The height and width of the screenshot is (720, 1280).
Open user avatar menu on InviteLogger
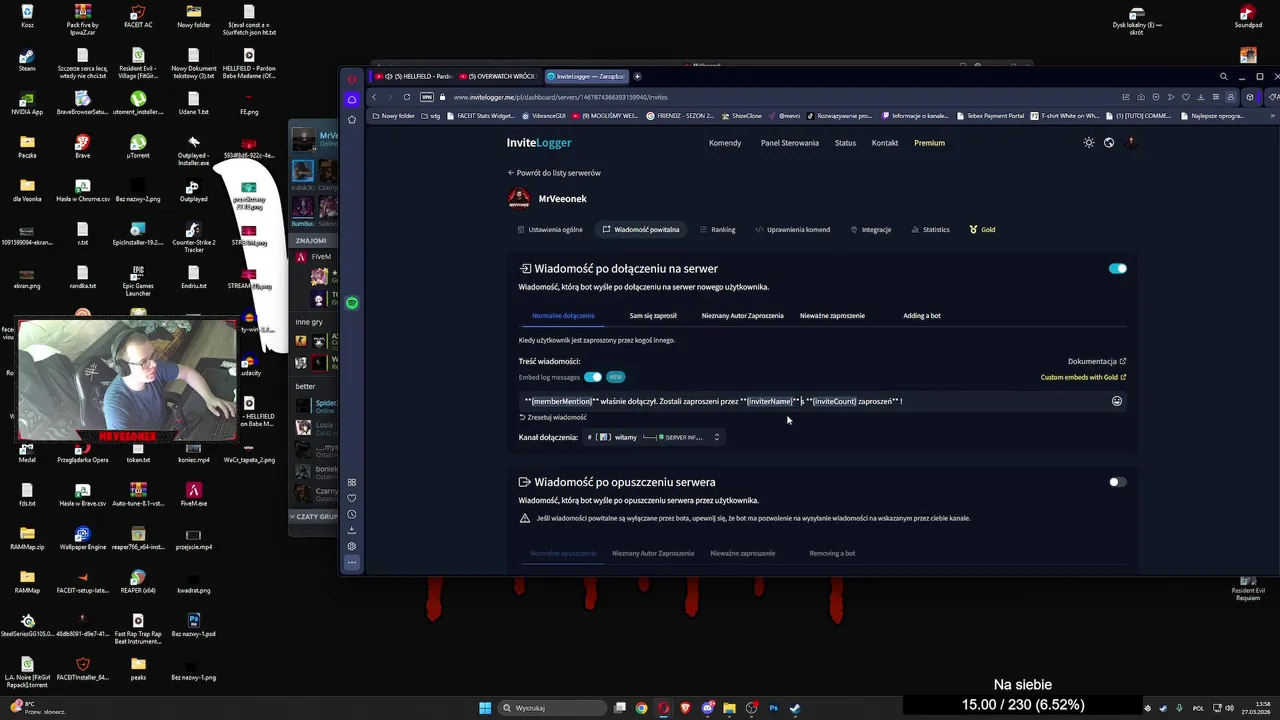[x=1131, y=143]
